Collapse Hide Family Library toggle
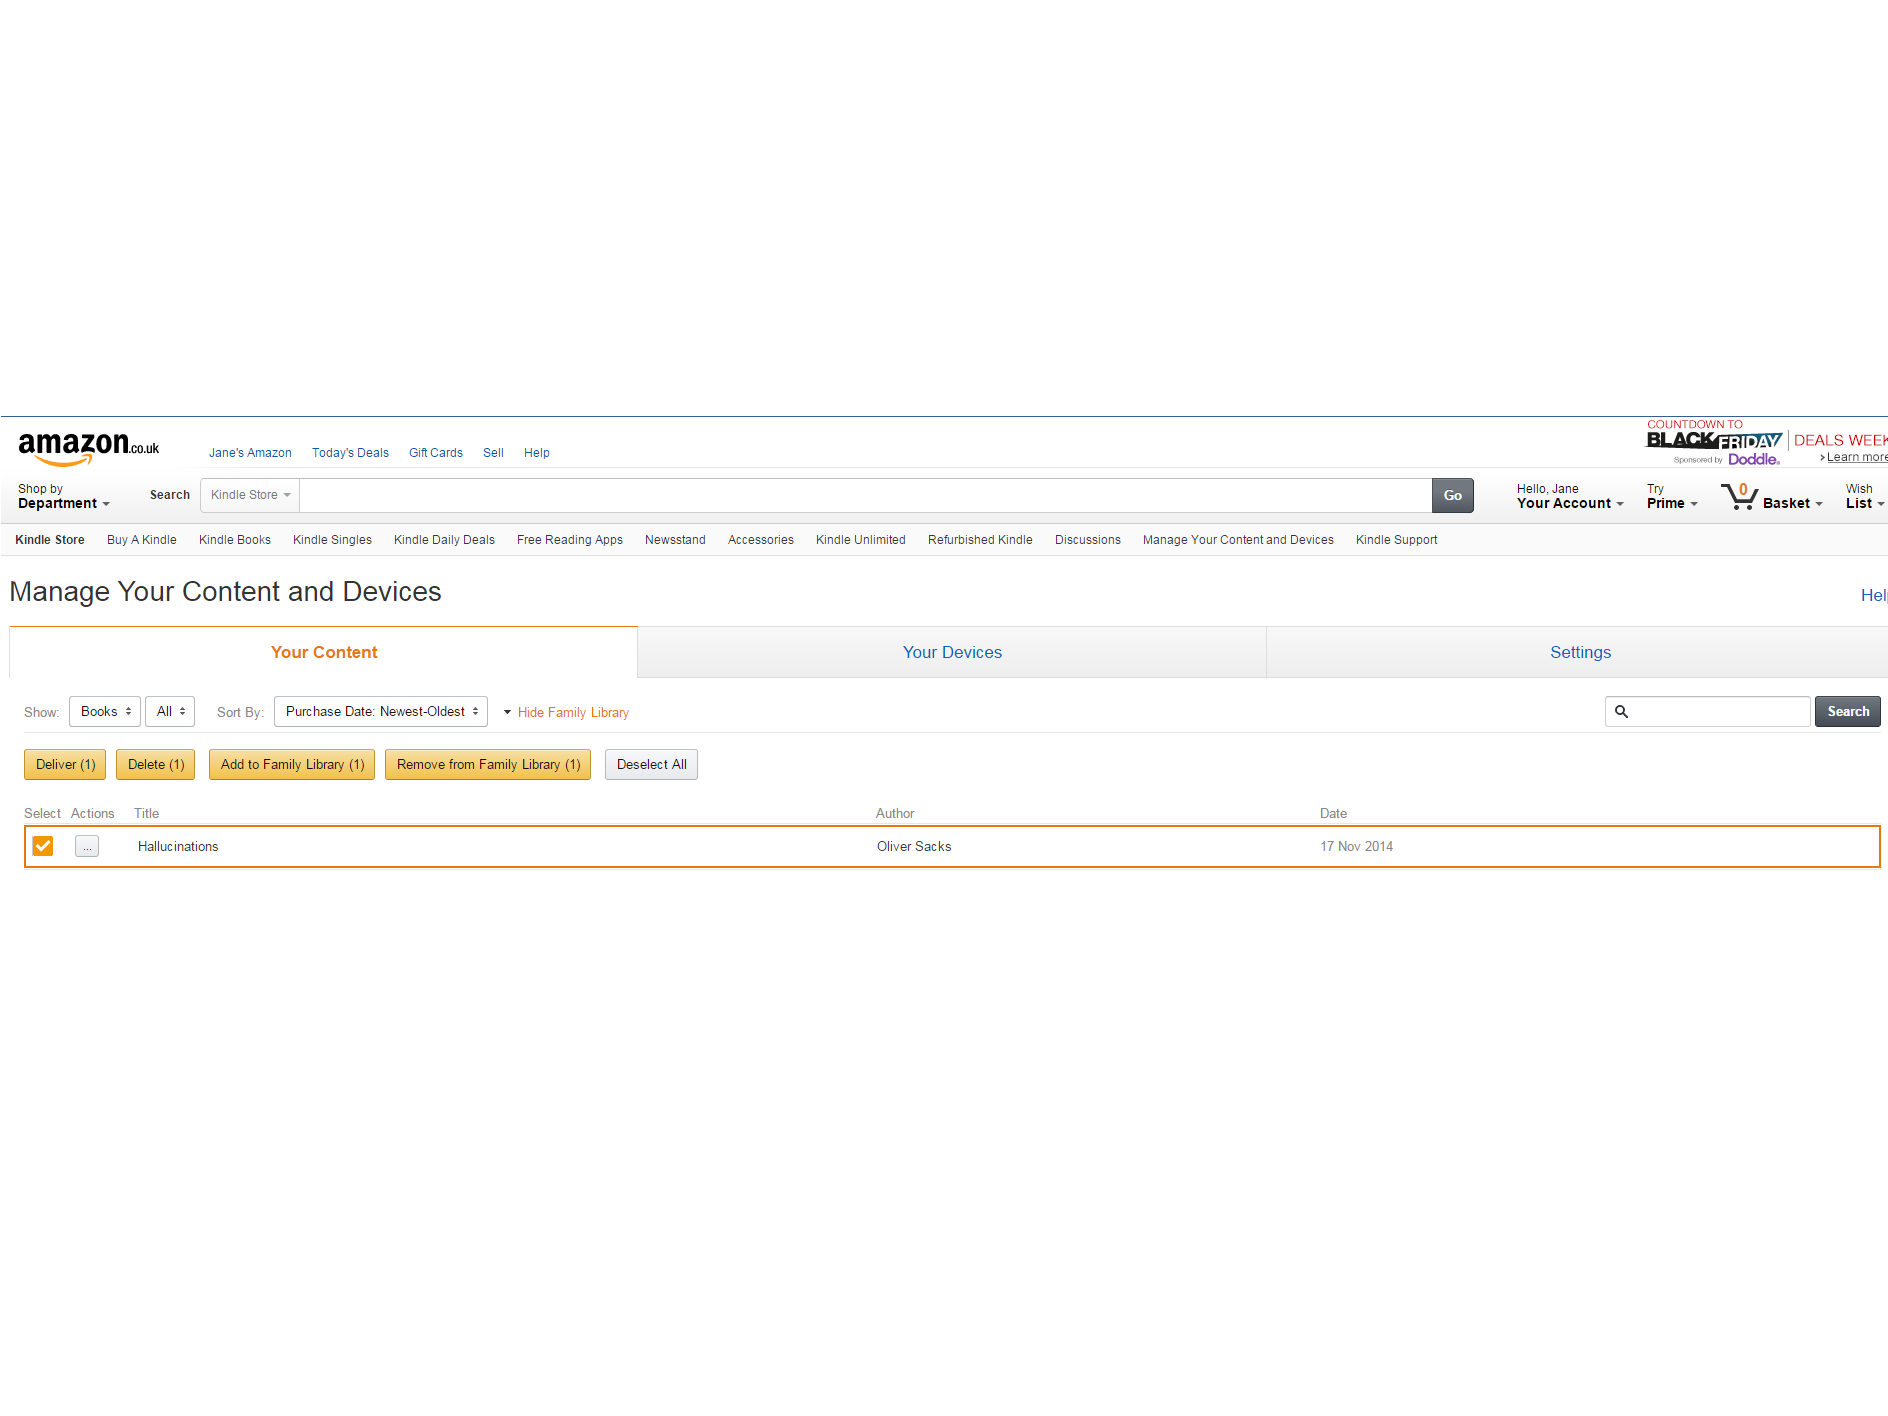1888x1416 pixels. (566, 713)
